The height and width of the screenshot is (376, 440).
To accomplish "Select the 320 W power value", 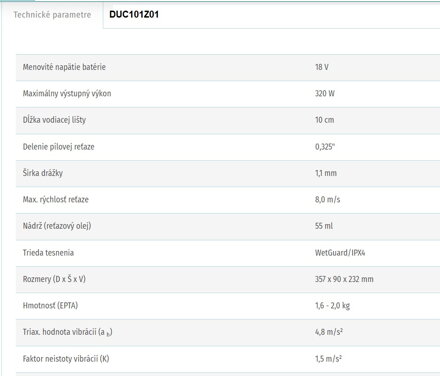I will click(x=325, y=93).
